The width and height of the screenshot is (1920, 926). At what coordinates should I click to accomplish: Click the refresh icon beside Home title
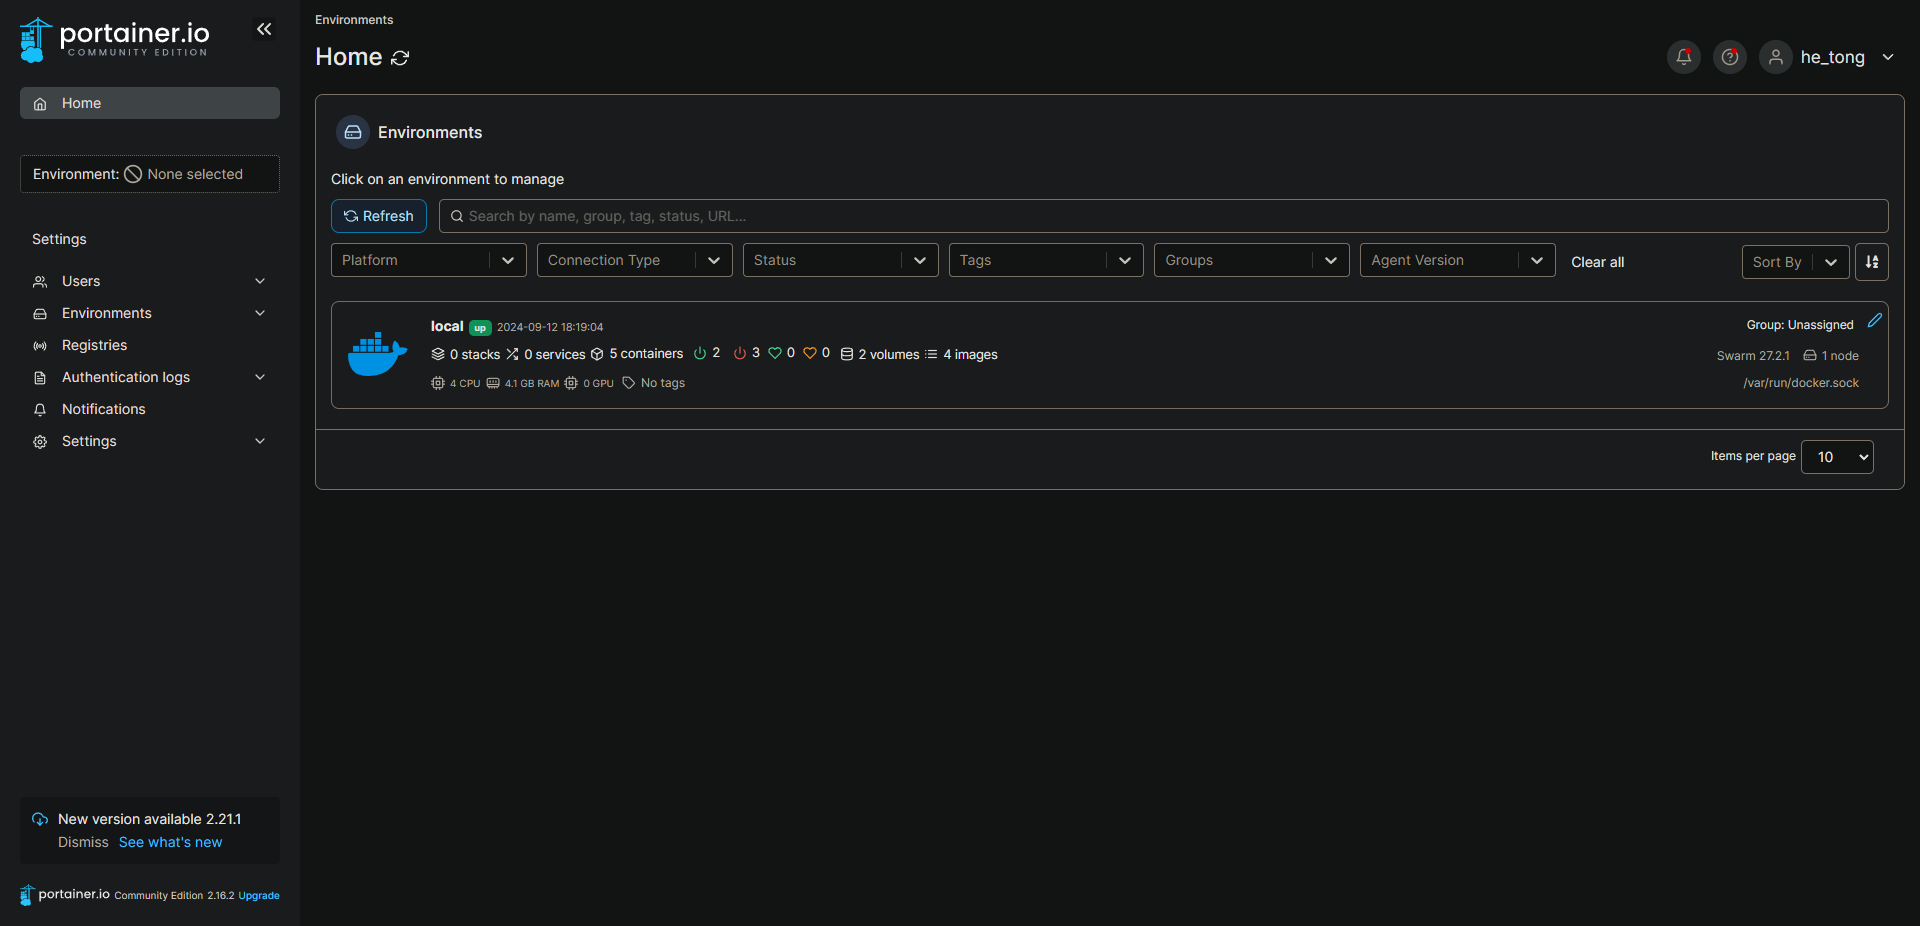[400, 58]
